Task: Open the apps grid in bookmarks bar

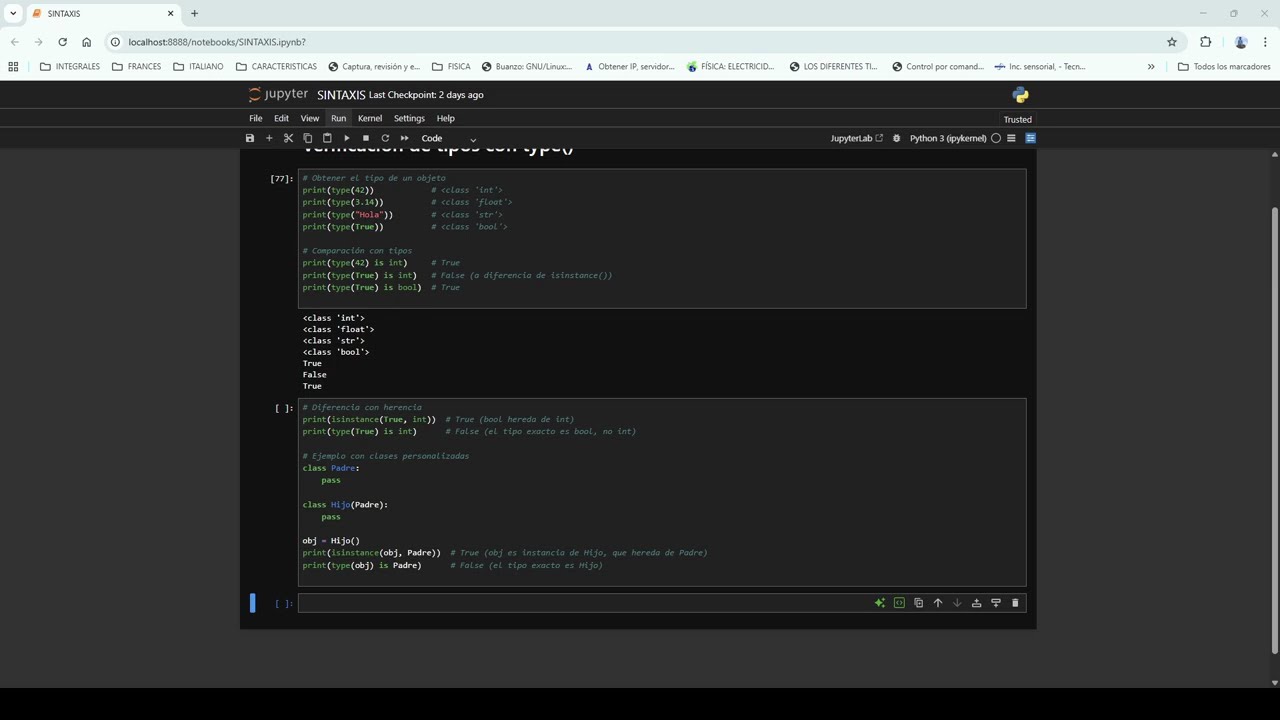Action: (13, 67)
